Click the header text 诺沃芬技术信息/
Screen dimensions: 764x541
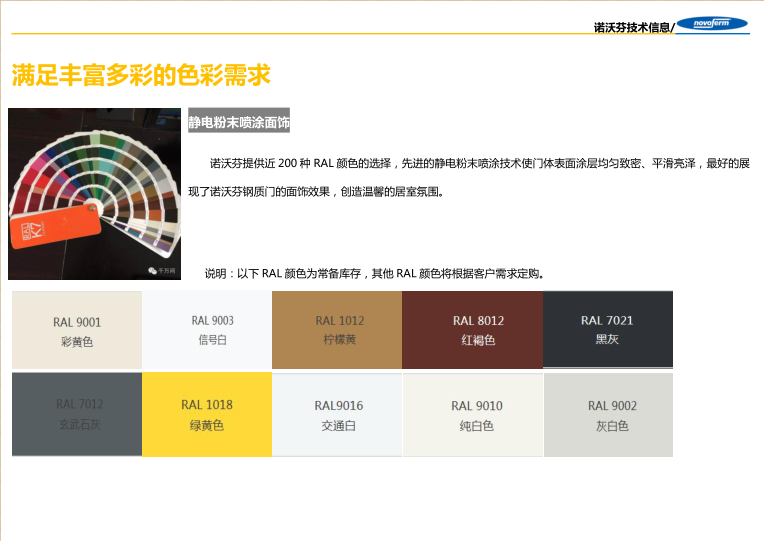[x=634, y=27]
